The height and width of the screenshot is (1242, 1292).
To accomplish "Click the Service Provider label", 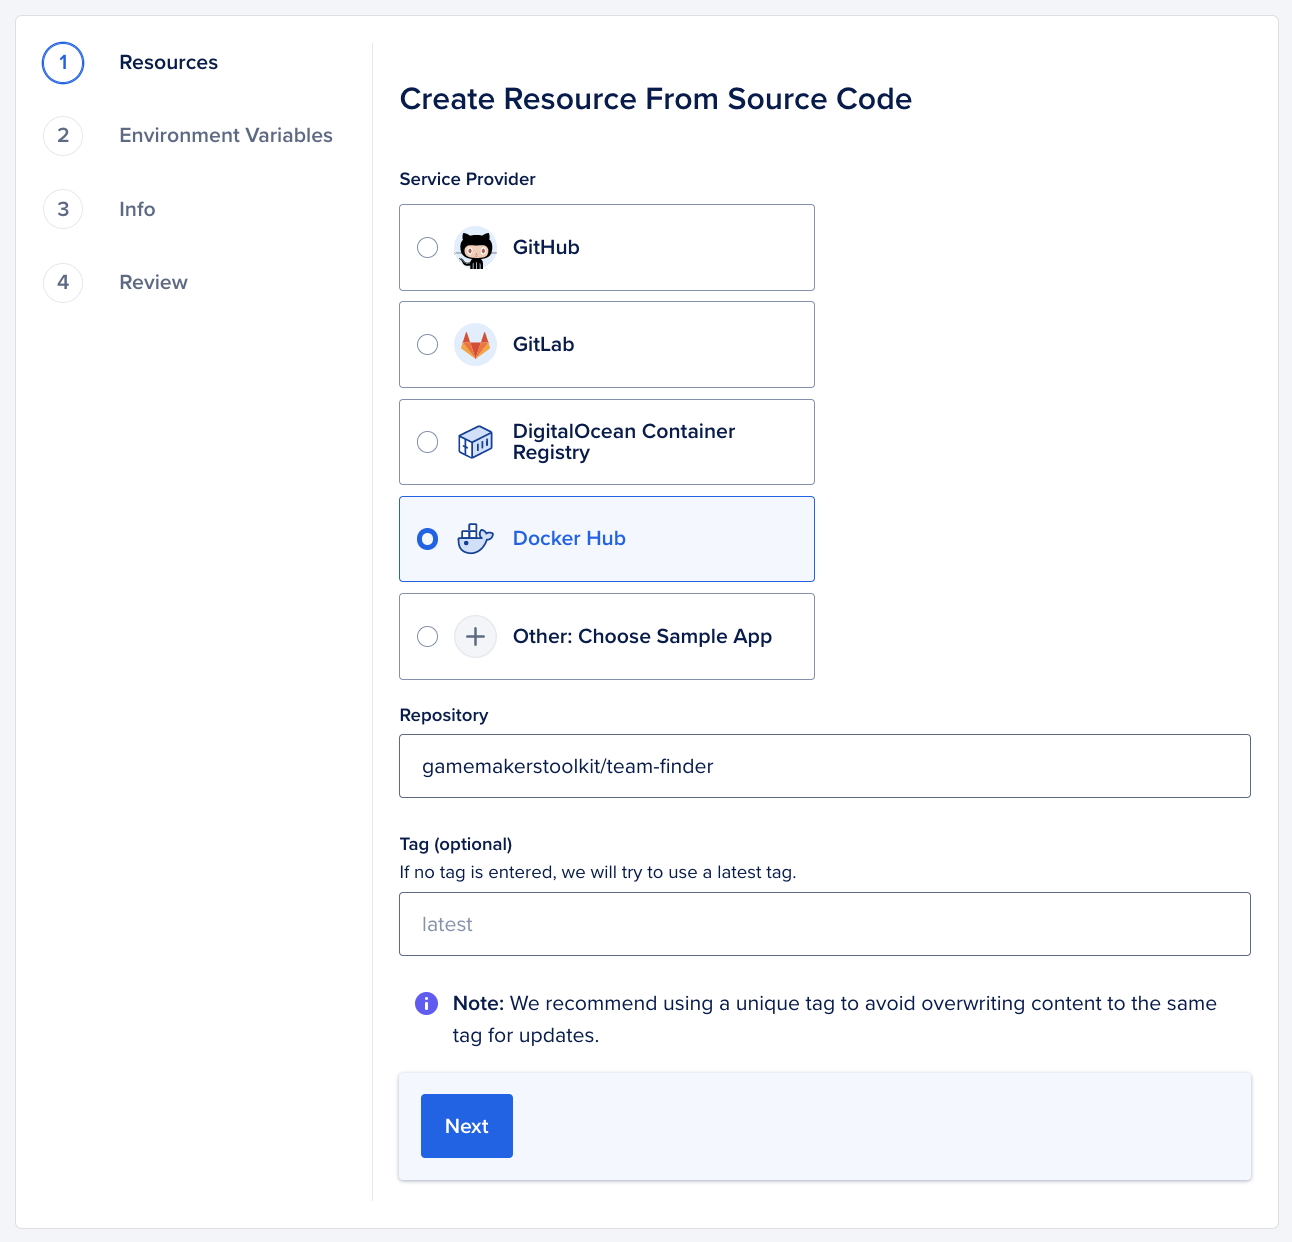I will coord(467,179).
